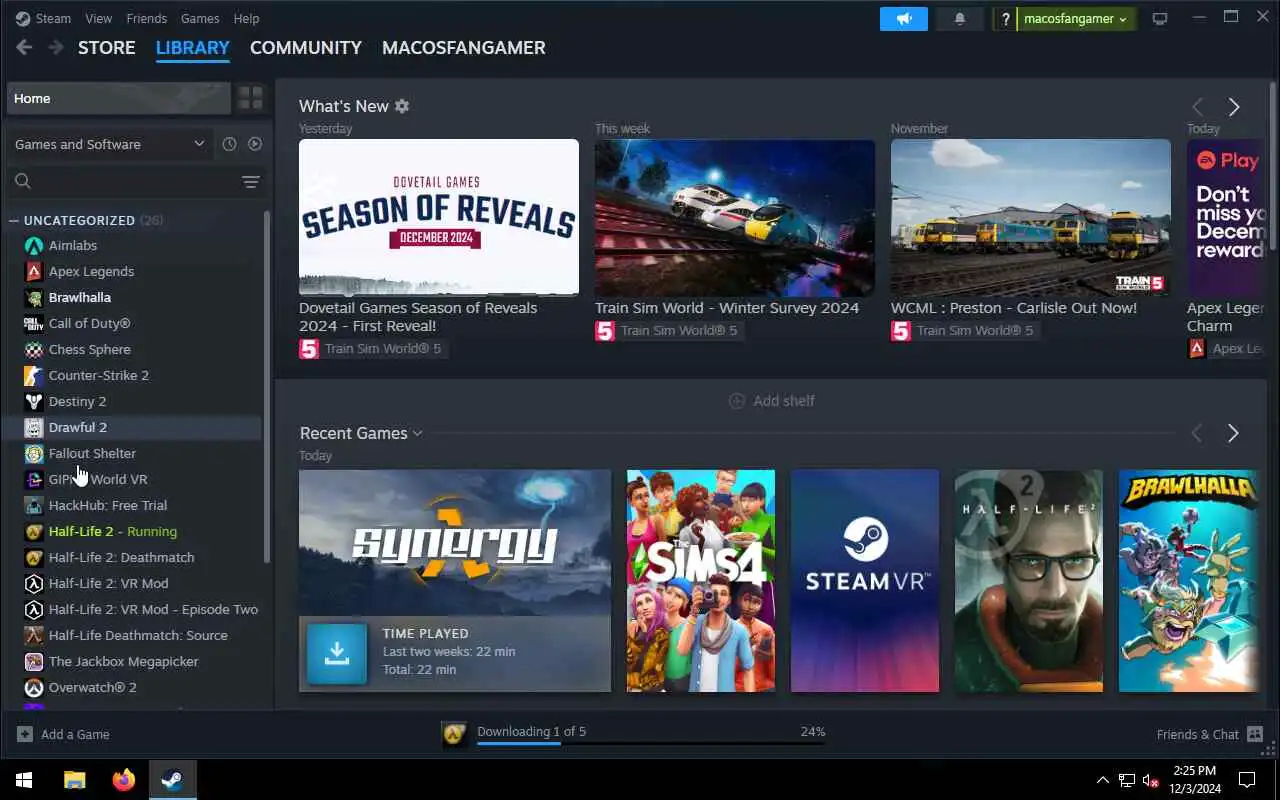This screenshot has width=1280, height=800.
Task: Open the Games menu
Action: click(x=200, y=18)
